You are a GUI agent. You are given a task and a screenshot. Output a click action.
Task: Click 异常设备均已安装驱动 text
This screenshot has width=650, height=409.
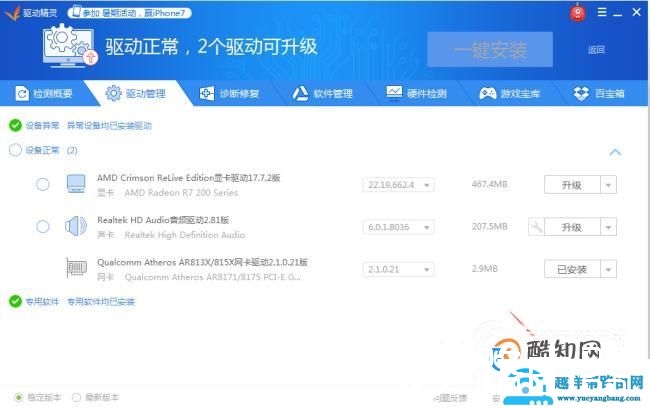tap(109, 126)
